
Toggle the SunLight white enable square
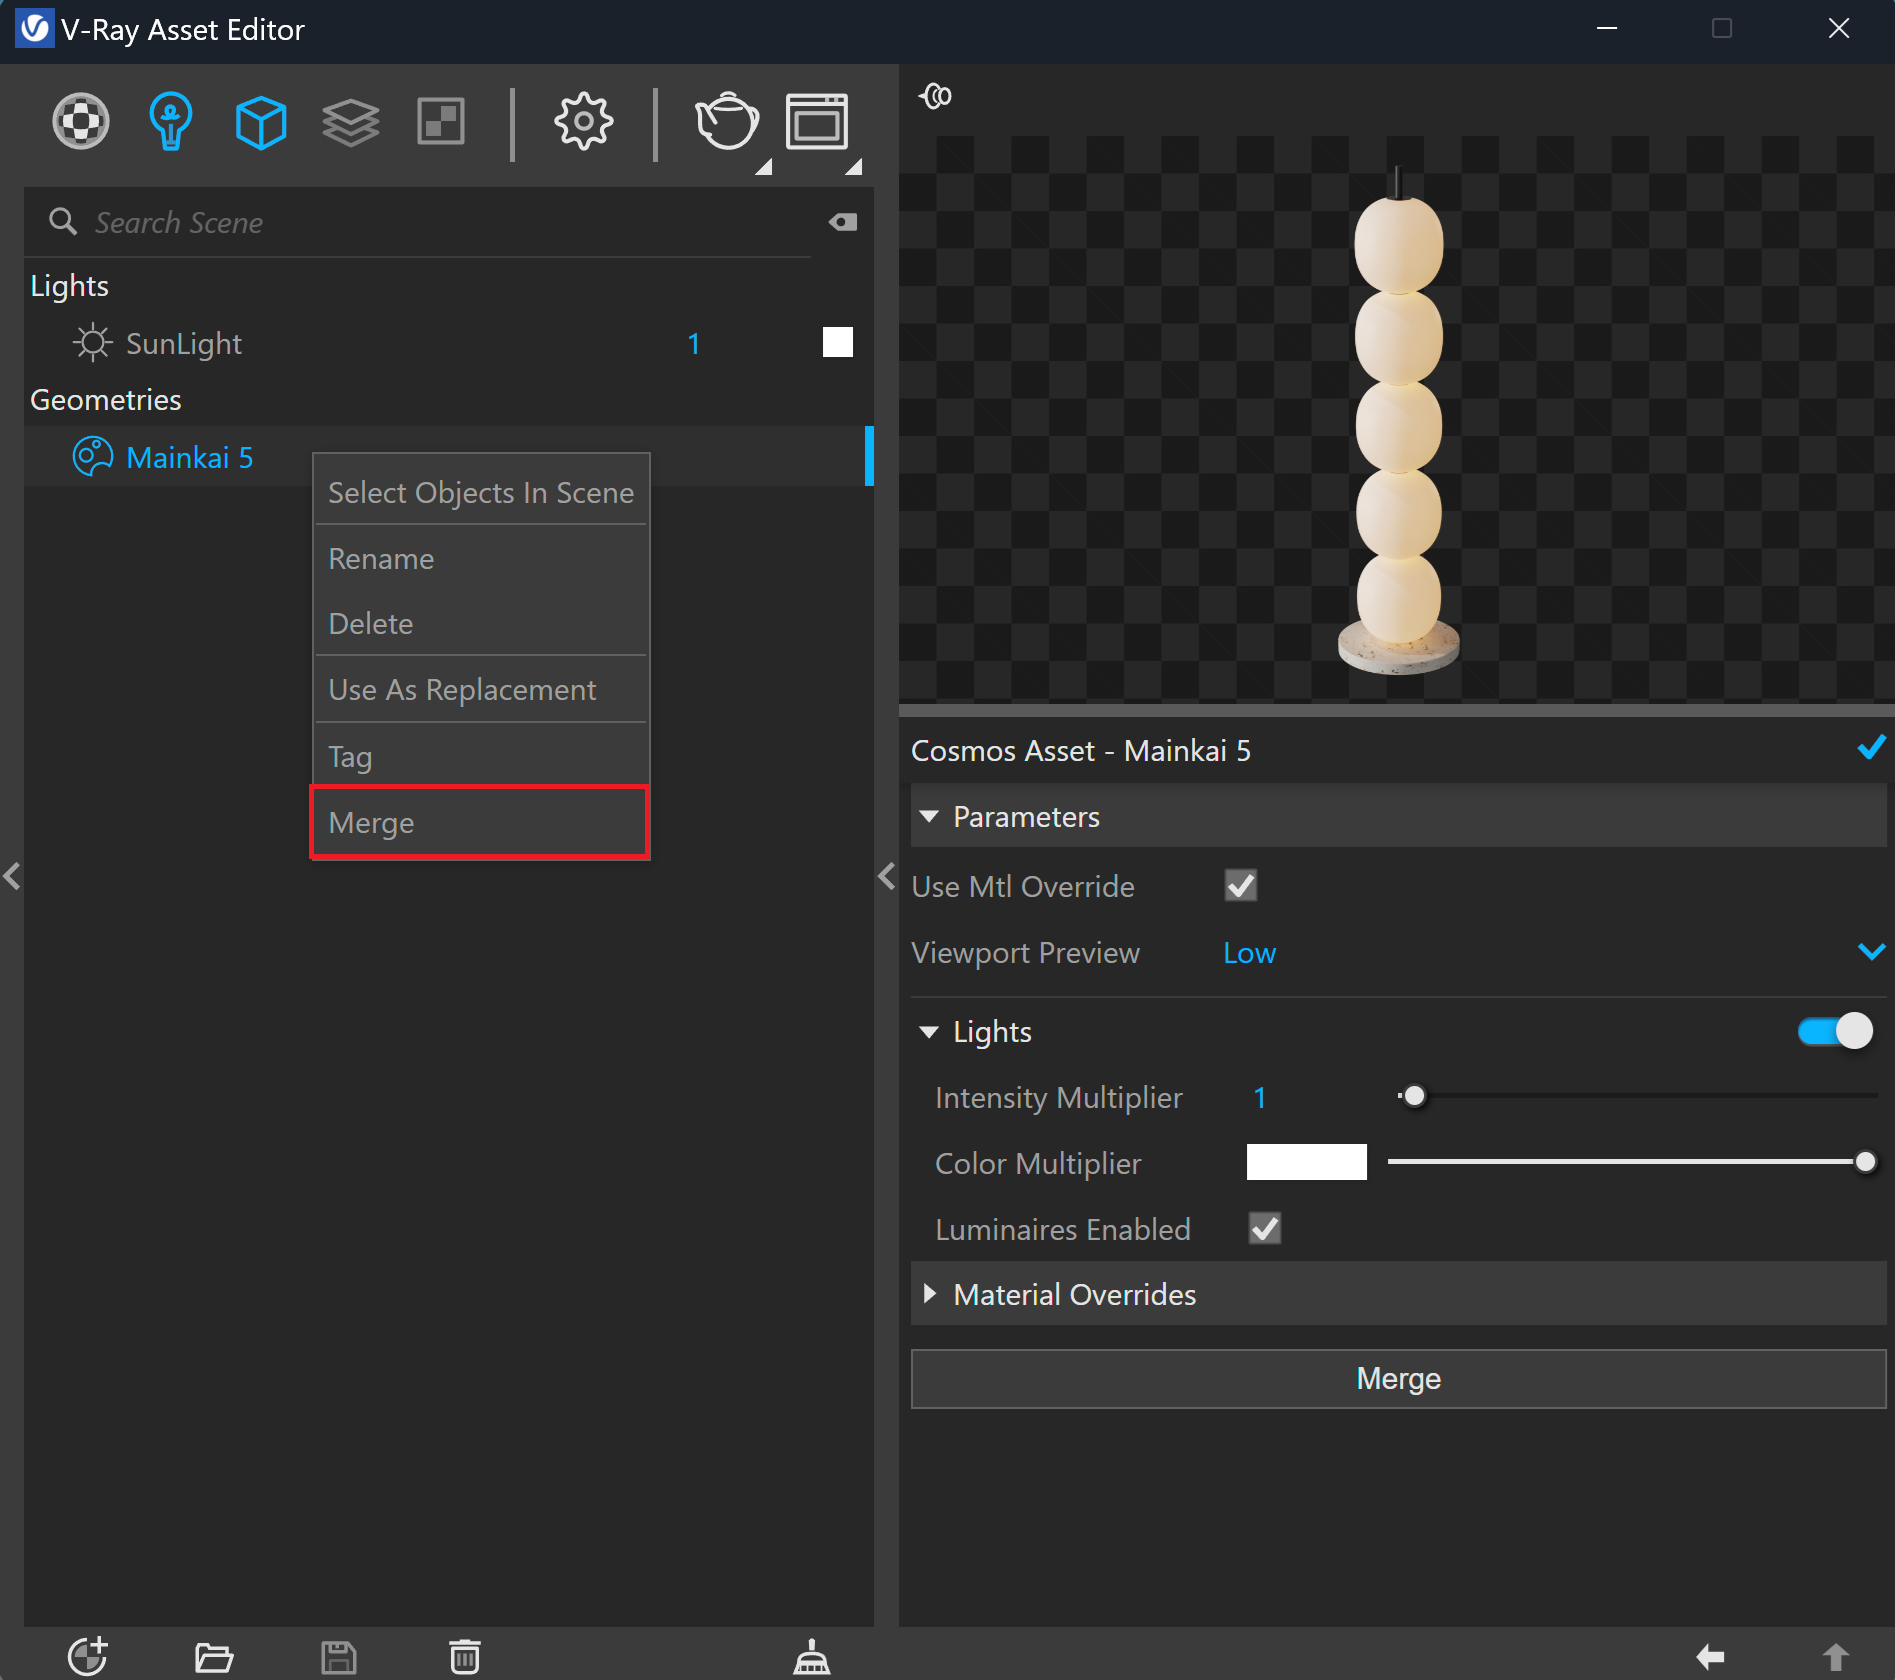point(838,342)
